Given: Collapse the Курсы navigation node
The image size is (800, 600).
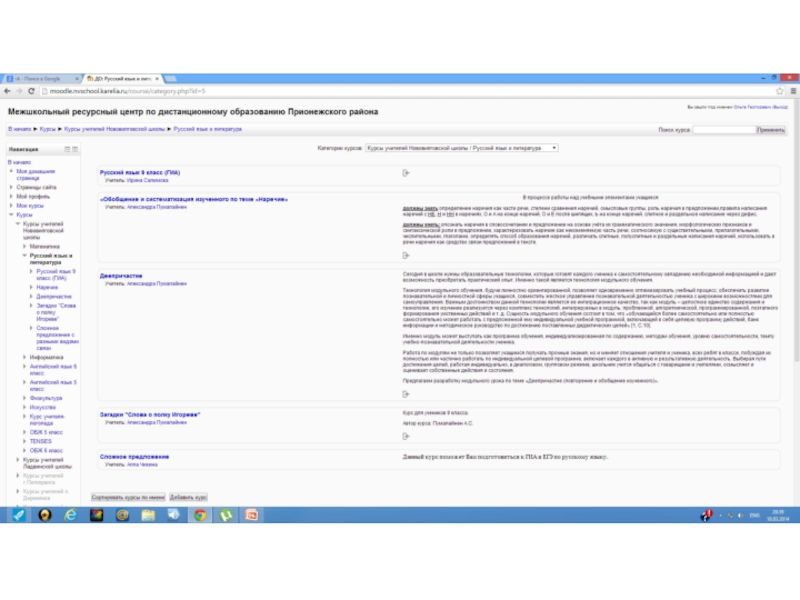Looking at the screenshot, I should point(11,215).
